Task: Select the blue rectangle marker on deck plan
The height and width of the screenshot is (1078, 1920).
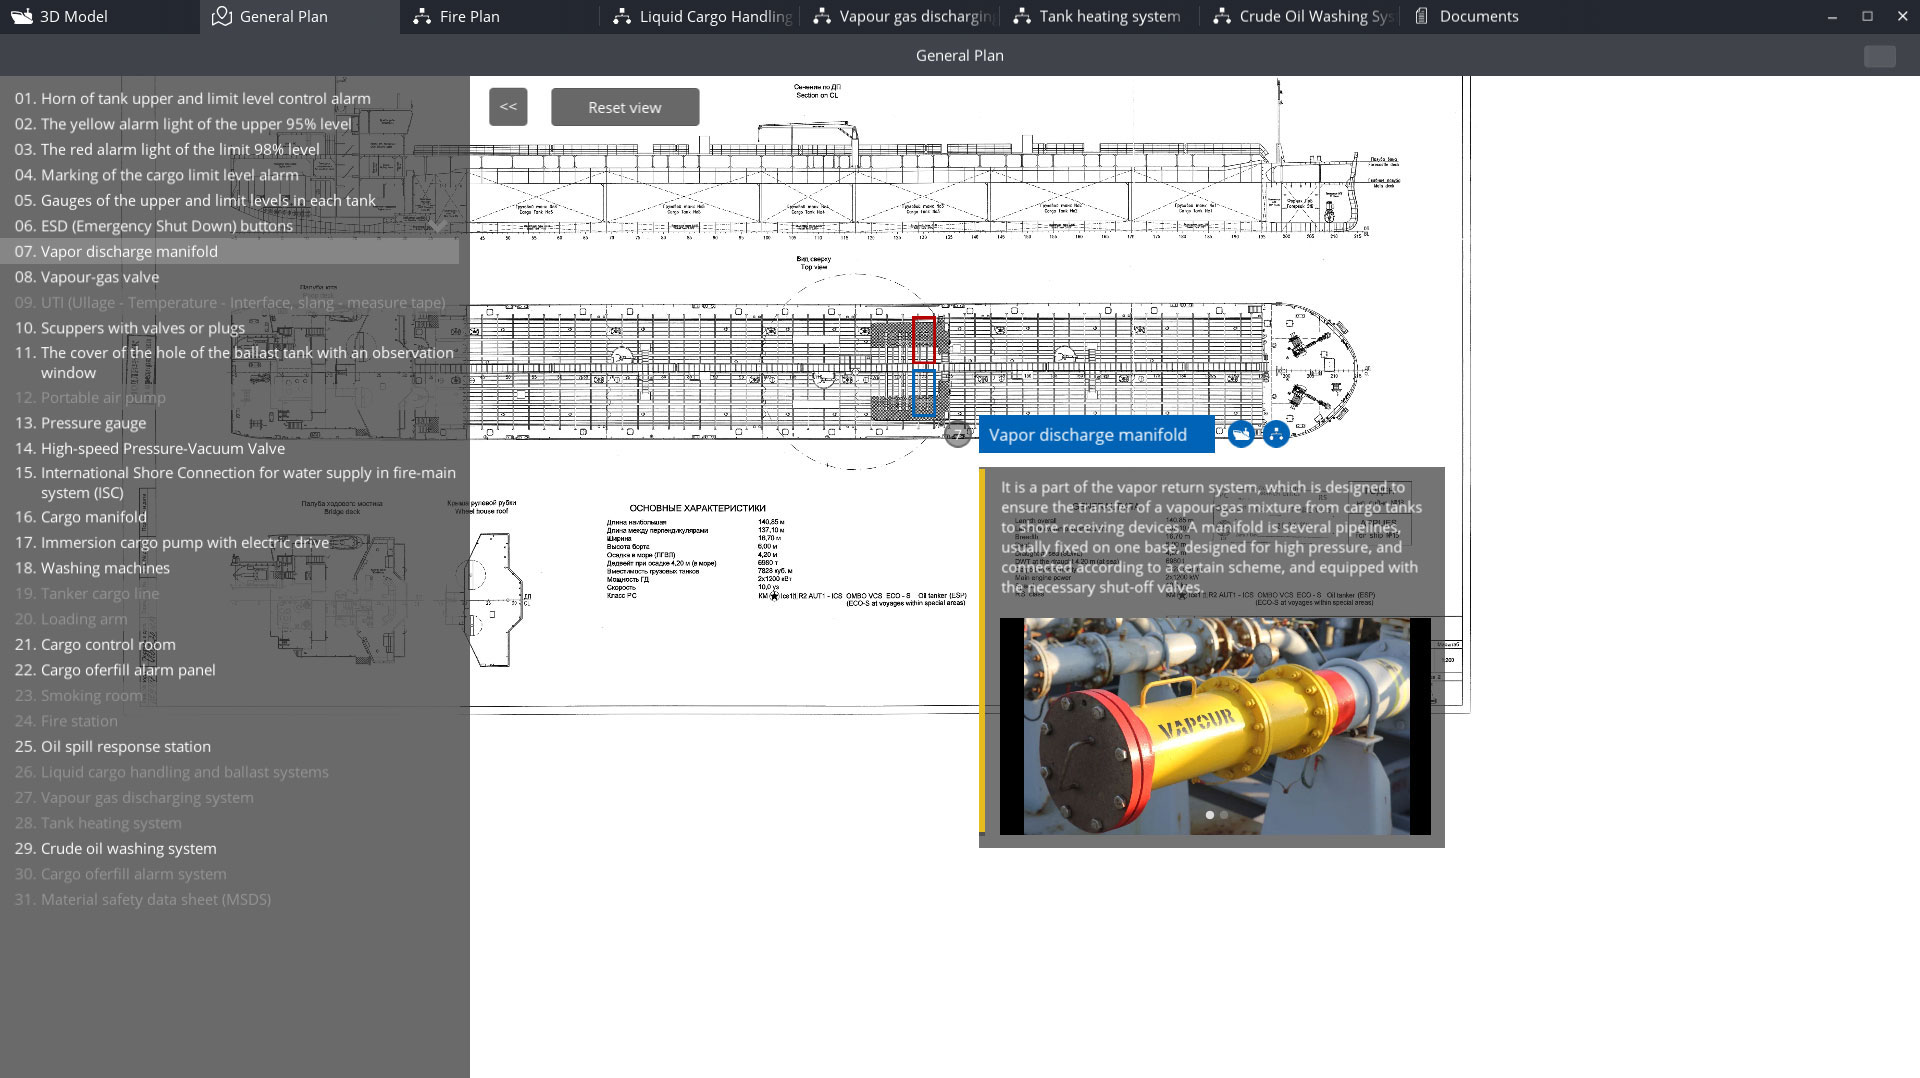Action: click(x=923, y=393)
